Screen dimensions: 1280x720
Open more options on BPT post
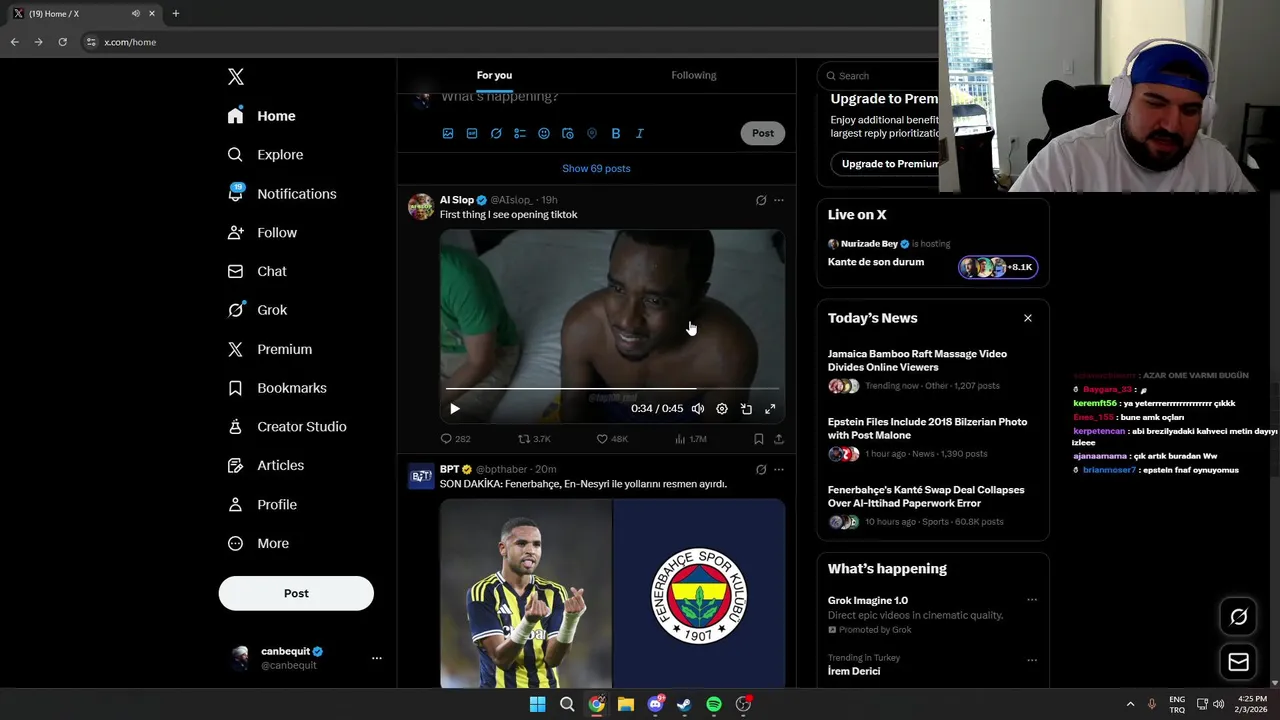tap(779, 469)
